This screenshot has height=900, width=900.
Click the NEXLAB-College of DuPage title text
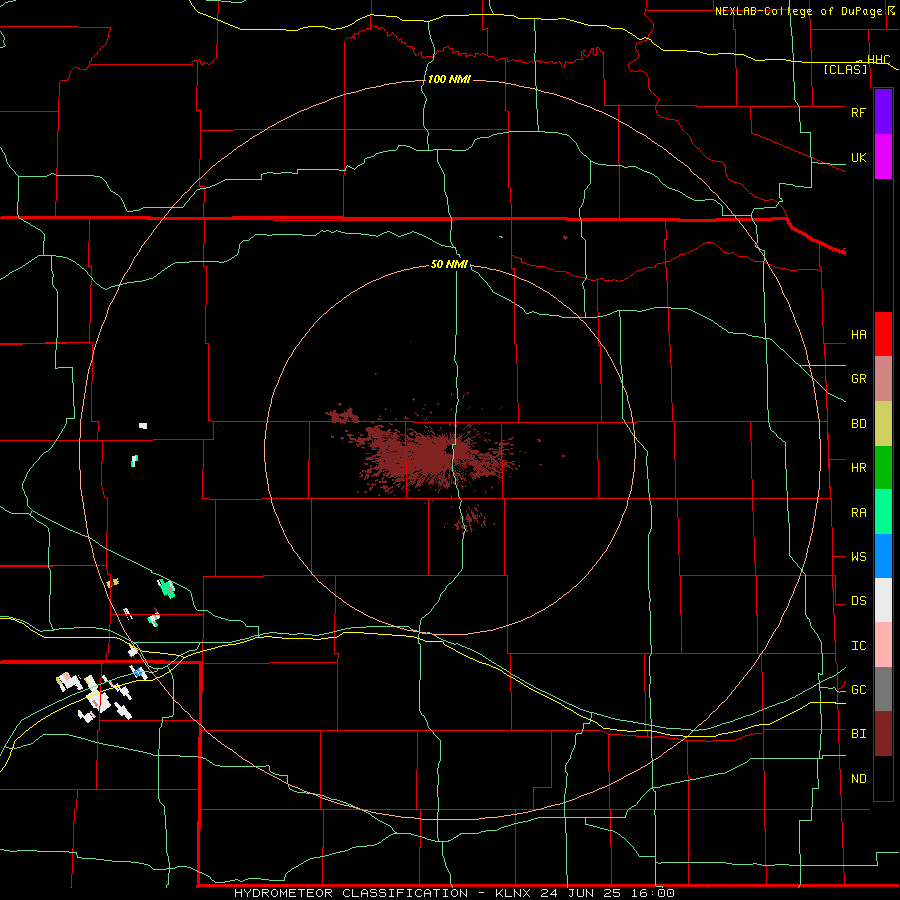coord(798,11)
